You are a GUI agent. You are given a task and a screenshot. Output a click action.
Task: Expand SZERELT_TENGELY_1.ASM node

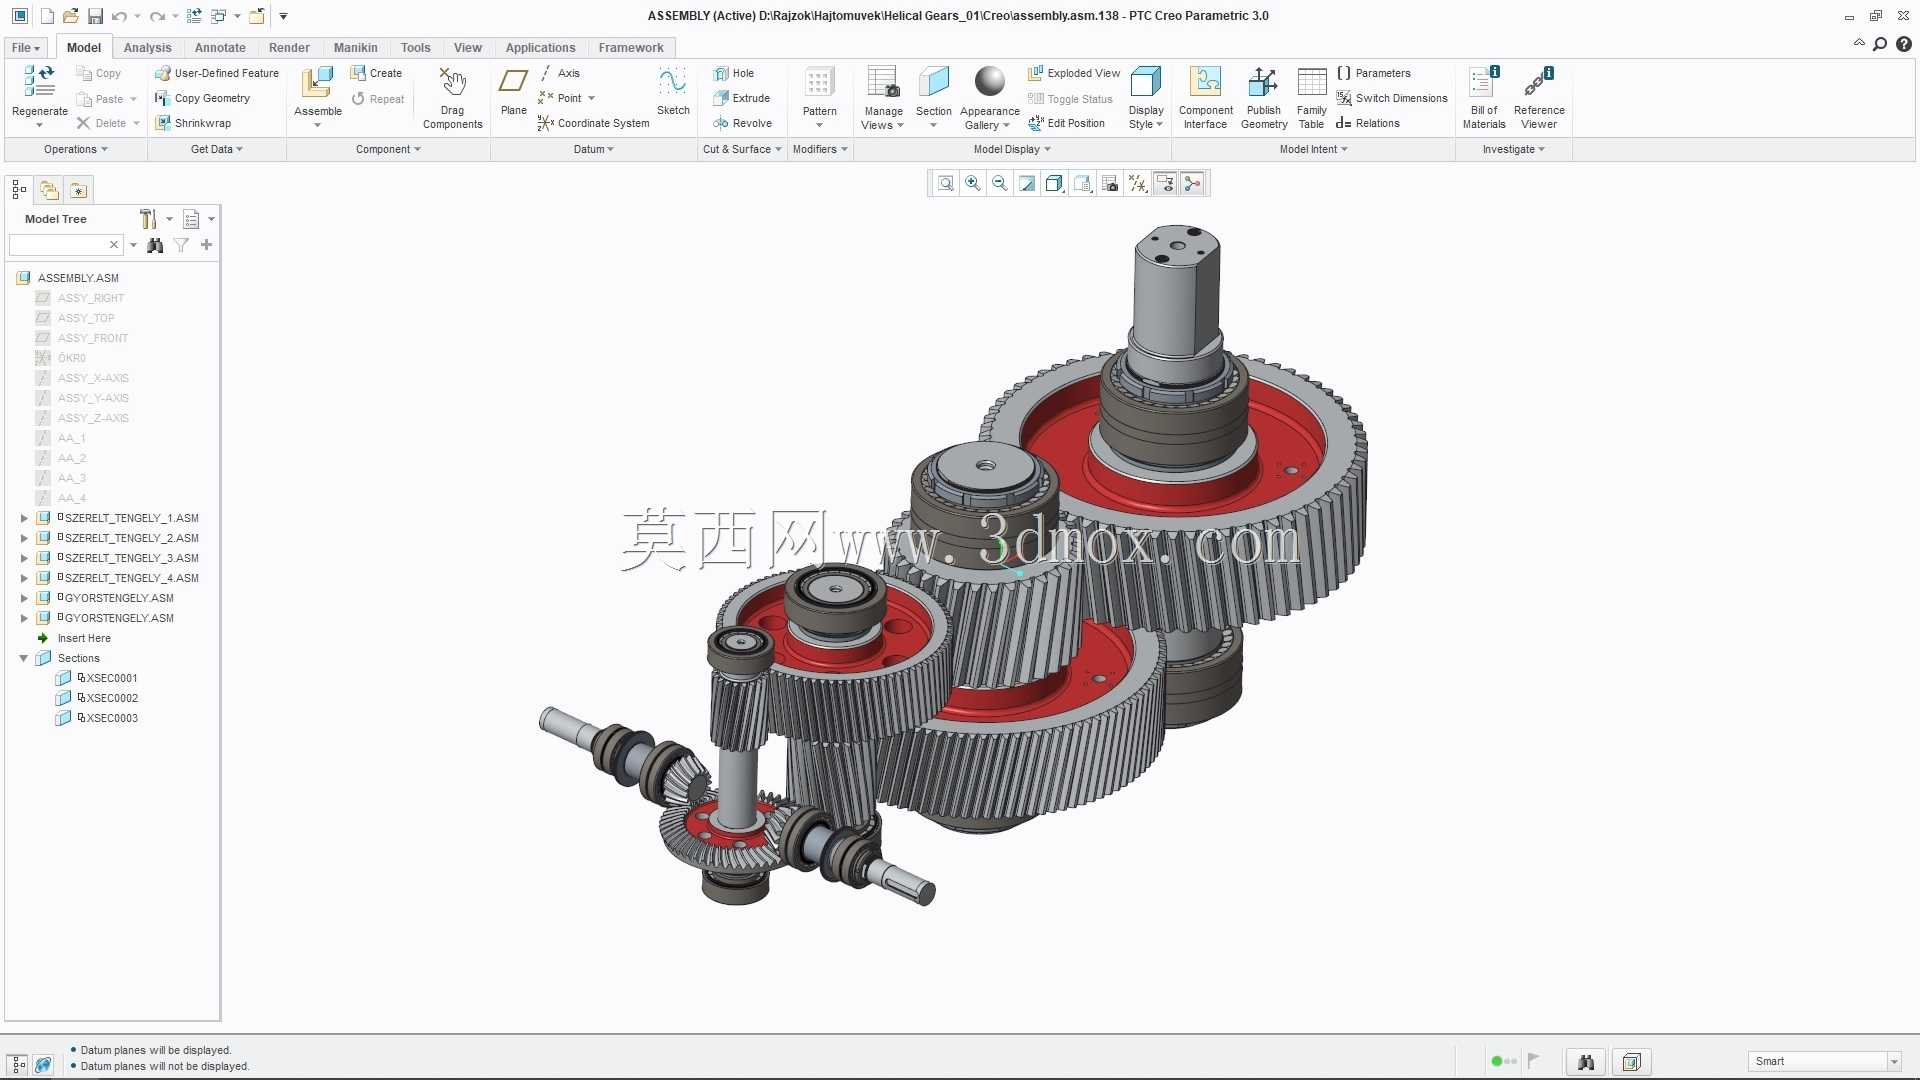tap(24, 518)
